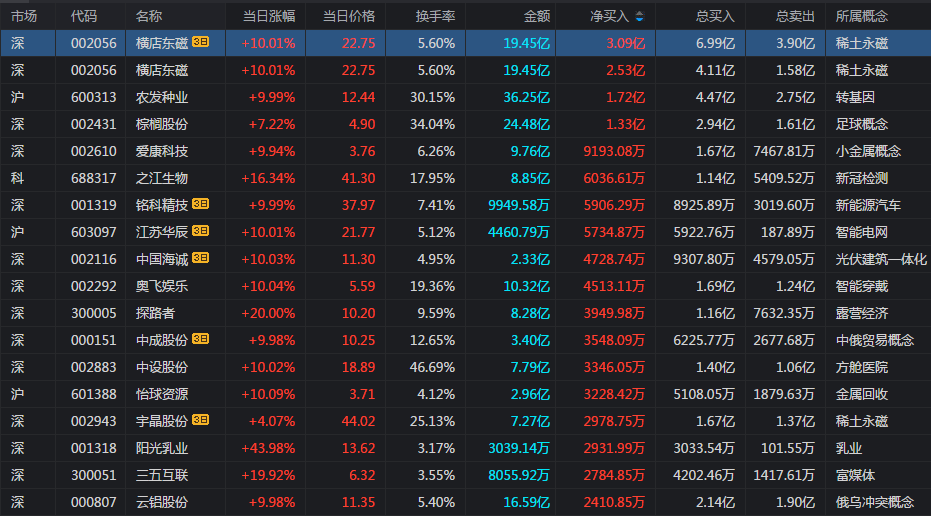931x516 pixels.
Task: Click stock code 688317
Action: (94, 178)
